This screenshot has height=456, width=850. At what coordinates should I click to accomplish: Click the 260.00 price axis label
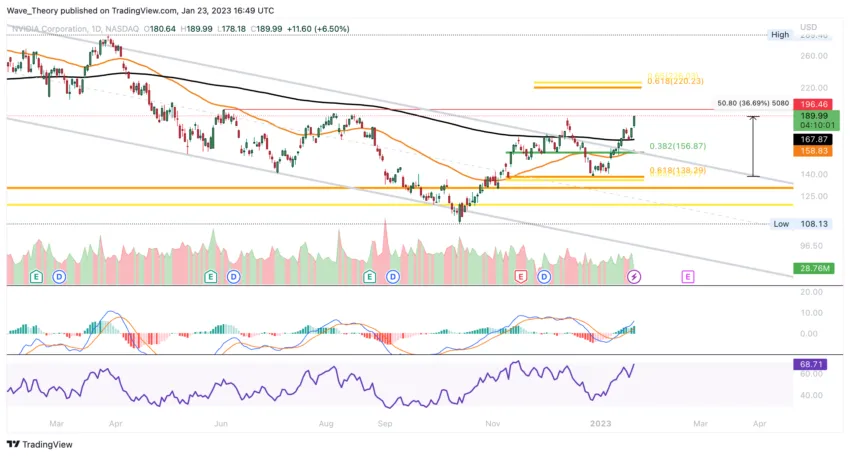coord(814,56)
